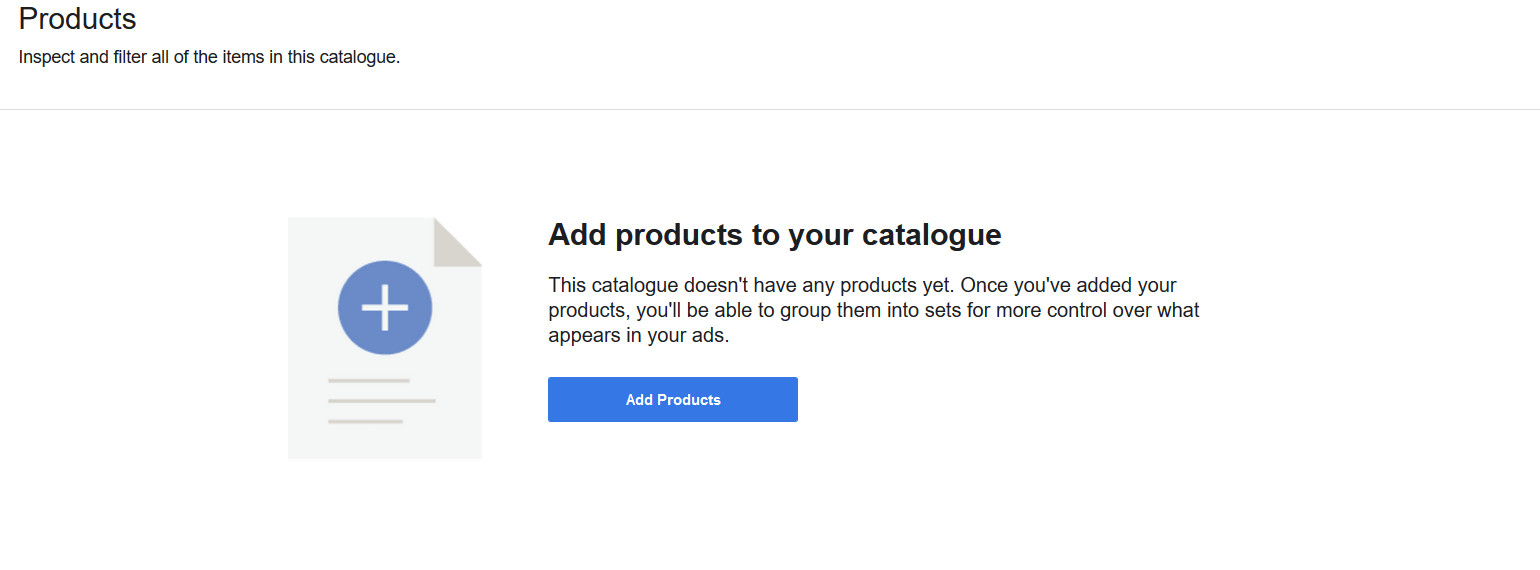1540x570 pixels.
Task: Select the Products page heading
Action: tap(77, 18)
